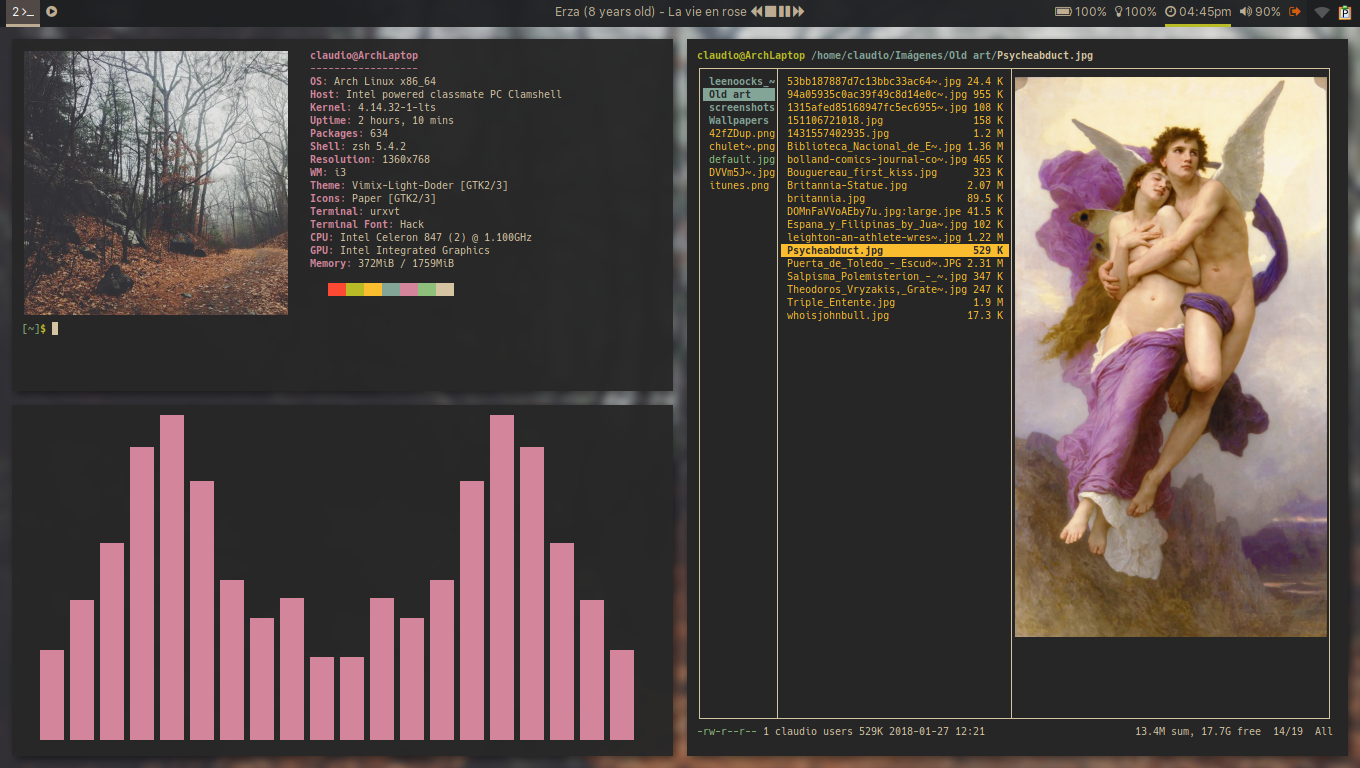Screen dimensions: 1360x768
Task: Click the path '/home/claudio/Imágenes/Old art/'
Action: (904, 55)
